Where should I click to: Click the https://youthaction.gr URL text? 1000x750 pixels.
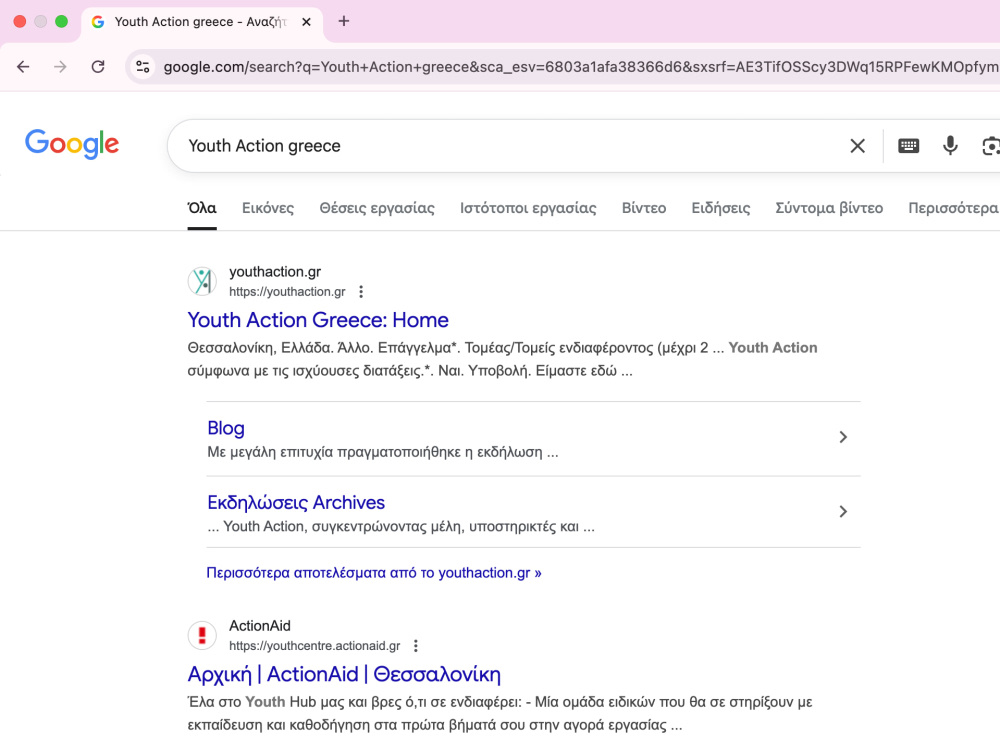(287, 292)
